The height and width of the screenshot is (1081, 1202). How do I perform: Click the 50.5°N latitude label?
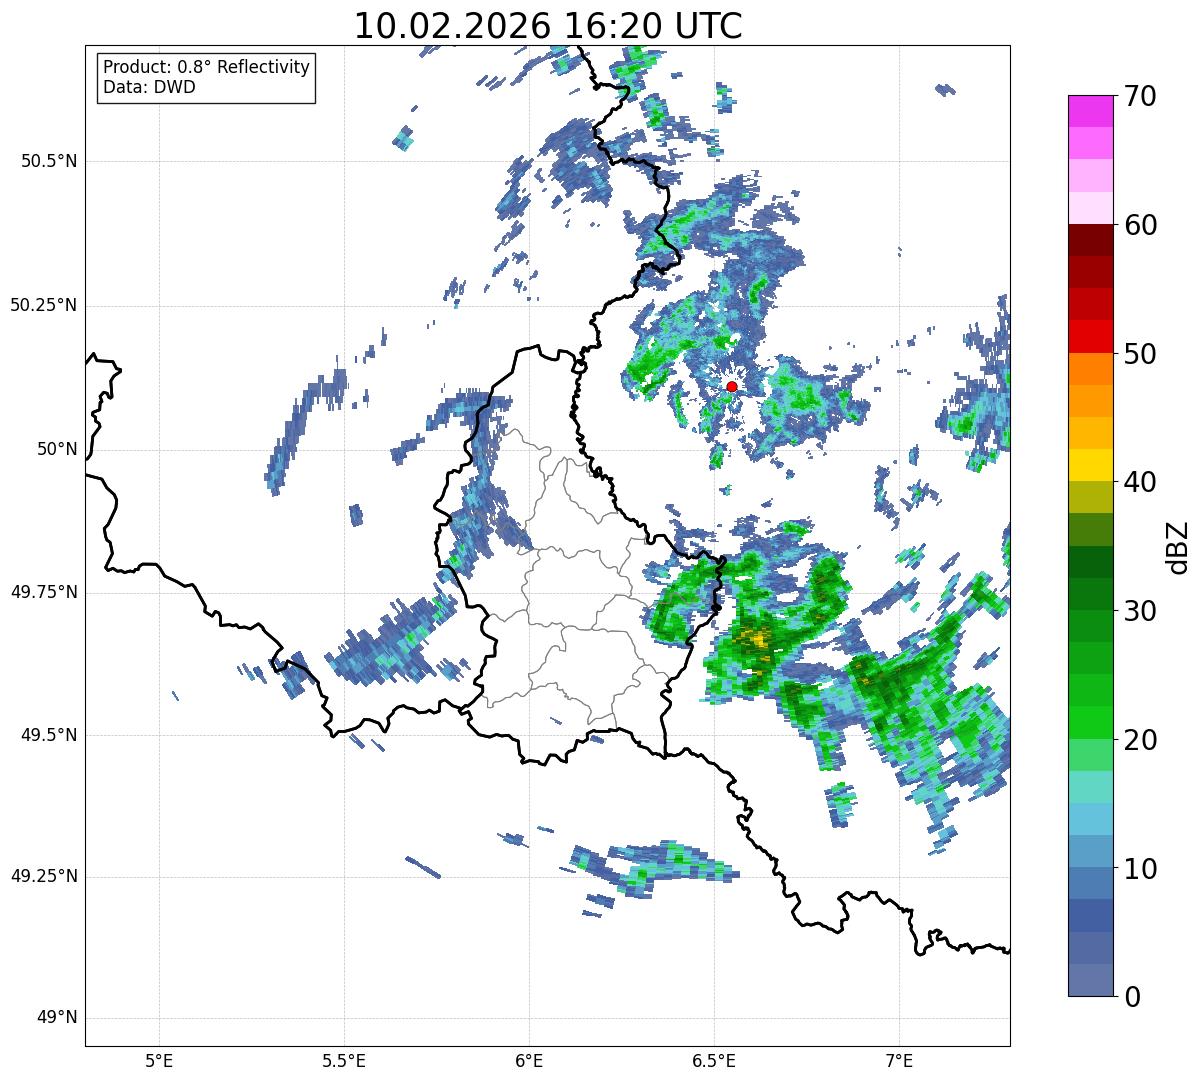click(49, 161)
